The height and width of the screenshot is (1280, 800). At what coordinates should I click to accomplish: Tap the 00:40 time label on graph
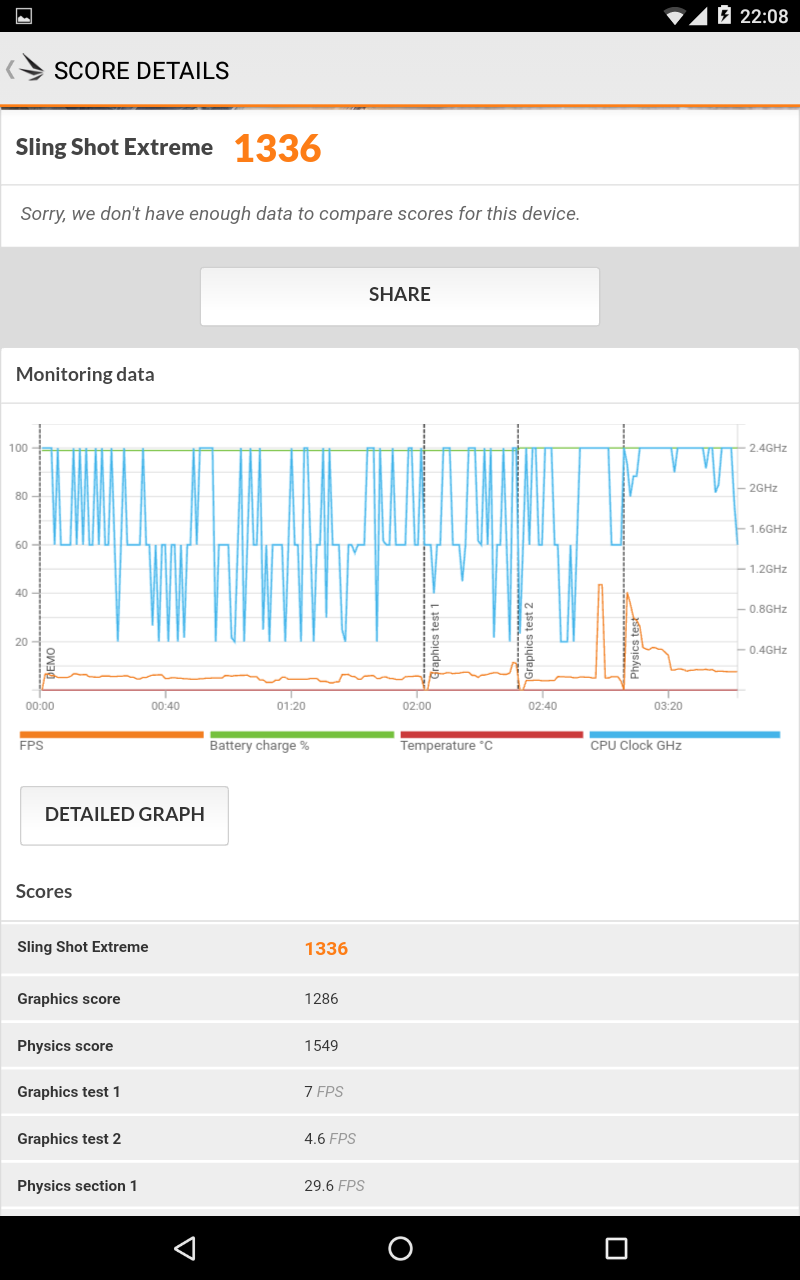click(x=165, y=706)
